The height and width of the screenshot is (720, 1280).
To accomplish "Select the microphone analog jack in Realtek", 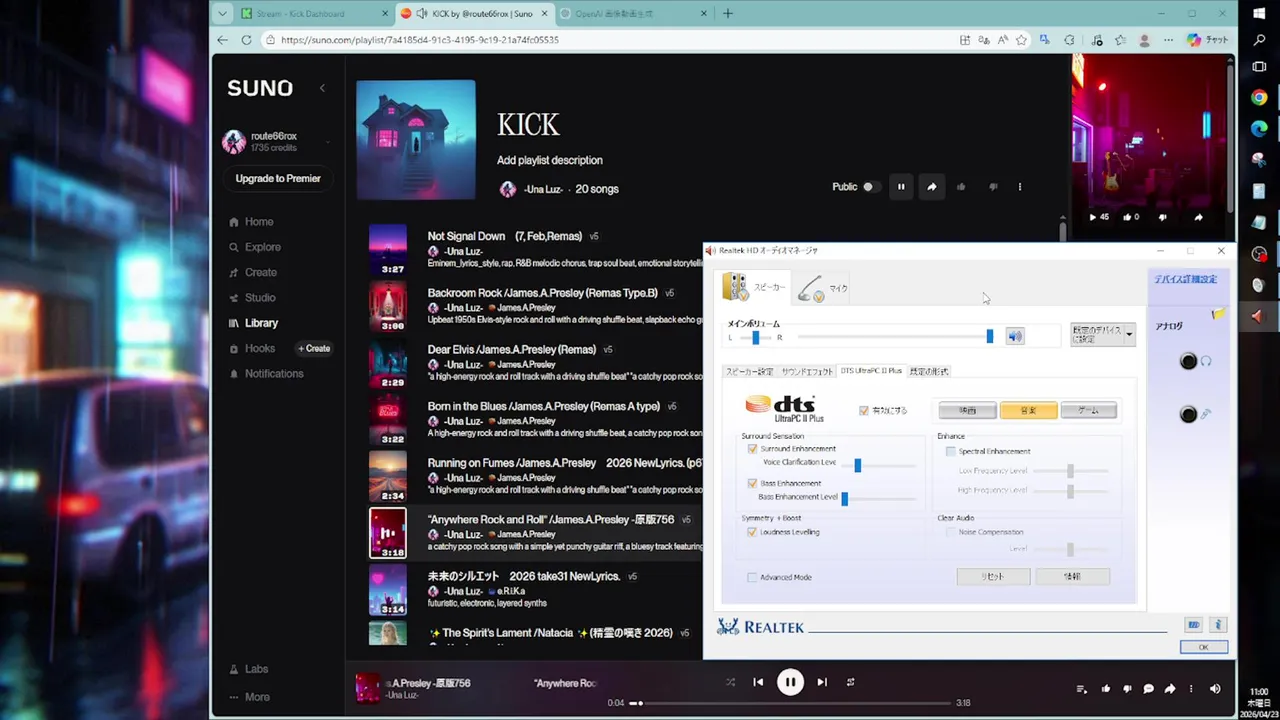I will [x=1188, y=414].
